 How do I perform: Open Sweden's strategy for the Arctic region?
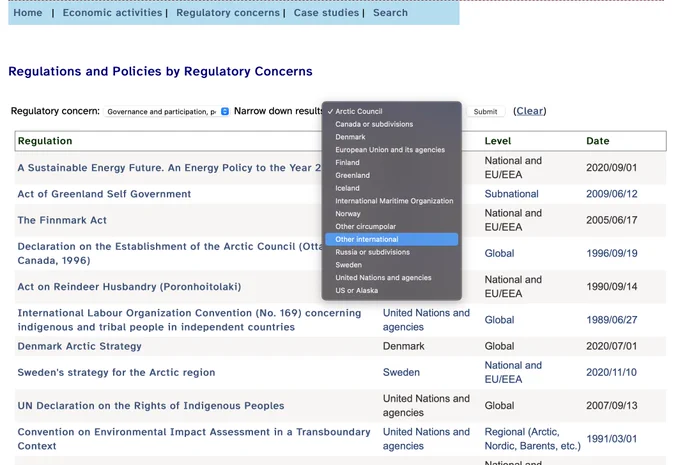(x=116, y=372)
